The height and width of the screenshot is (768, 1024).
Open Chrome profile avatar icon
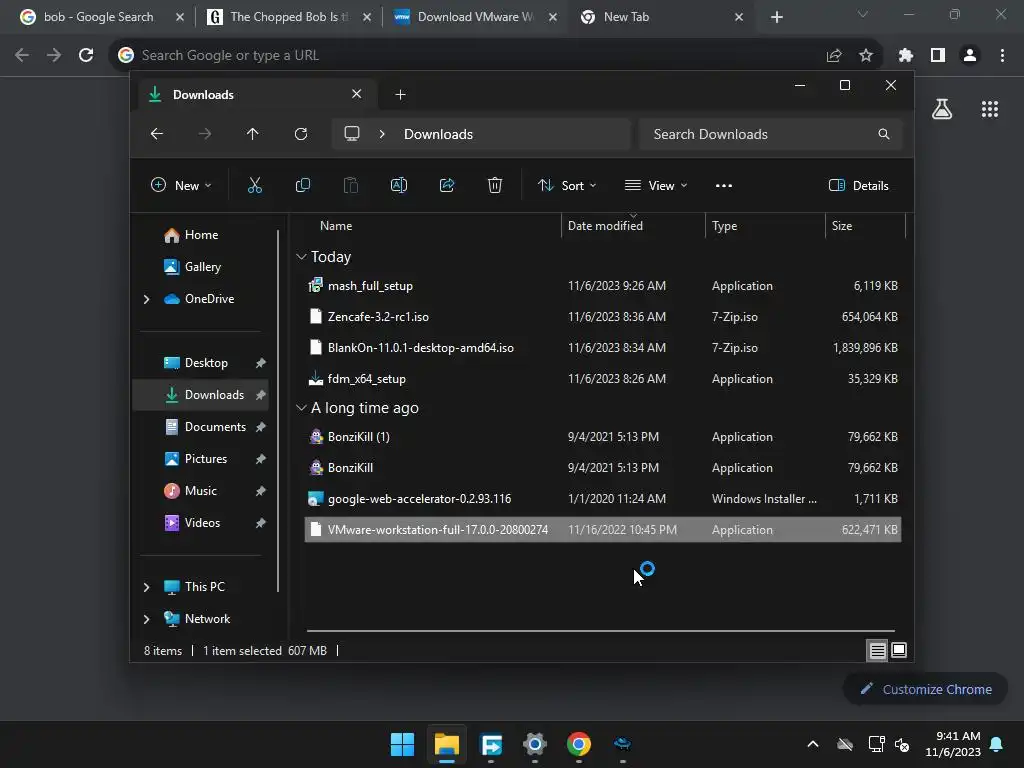tap(970, 56)
